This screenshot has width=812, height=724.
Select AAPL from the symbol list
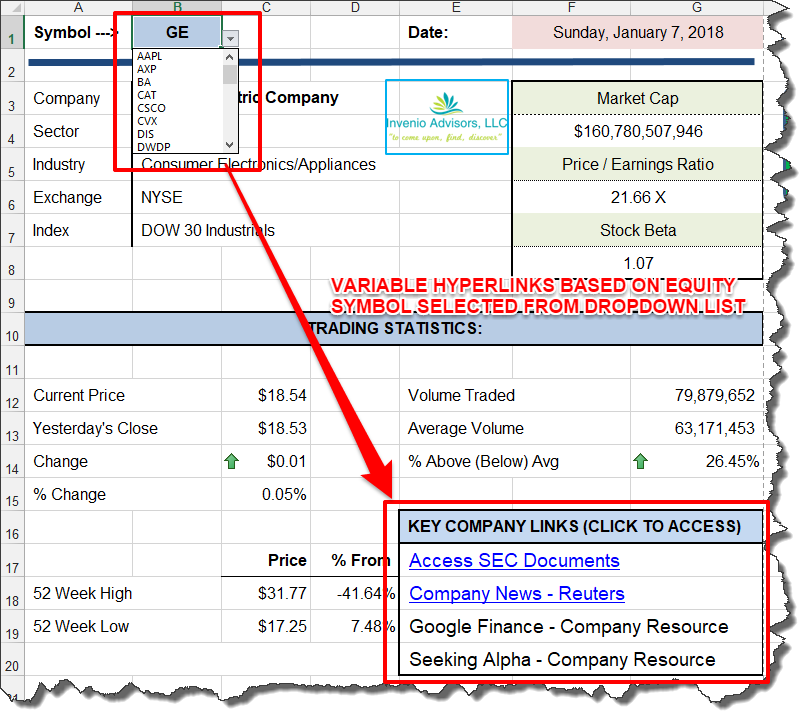[x=149, y=58]
